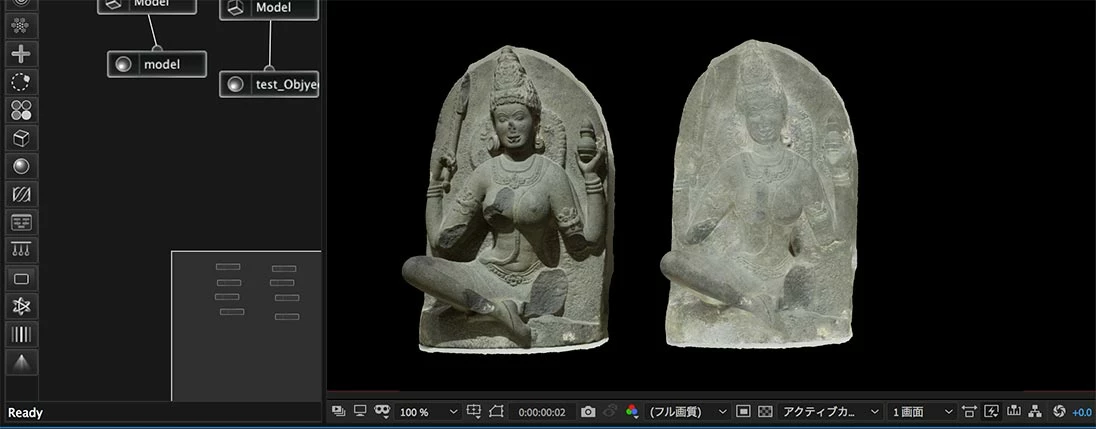Click the atom star-shaped sidebar icon

[x=21, y=307]
